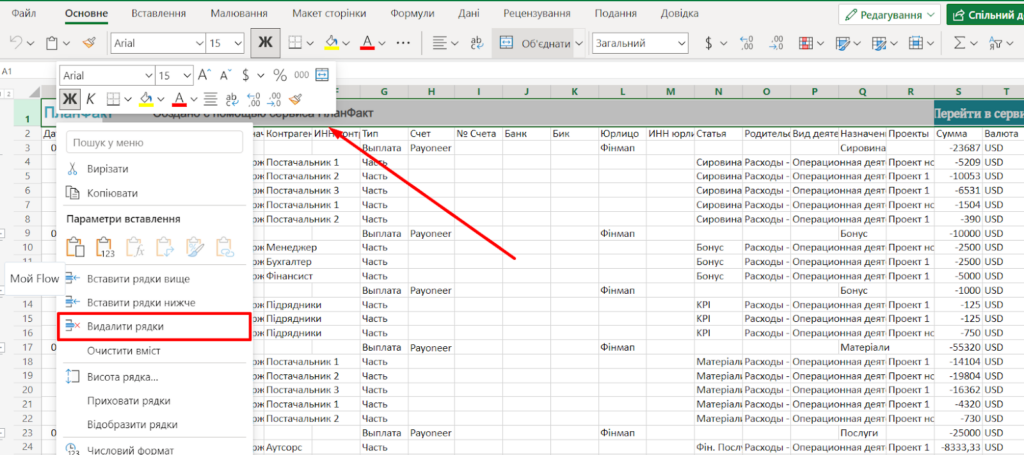Image resolution: width=1024 pixels, height=455 pixels.
Task: Click the AutoSum sigma icon
Action: click(959, 43)
